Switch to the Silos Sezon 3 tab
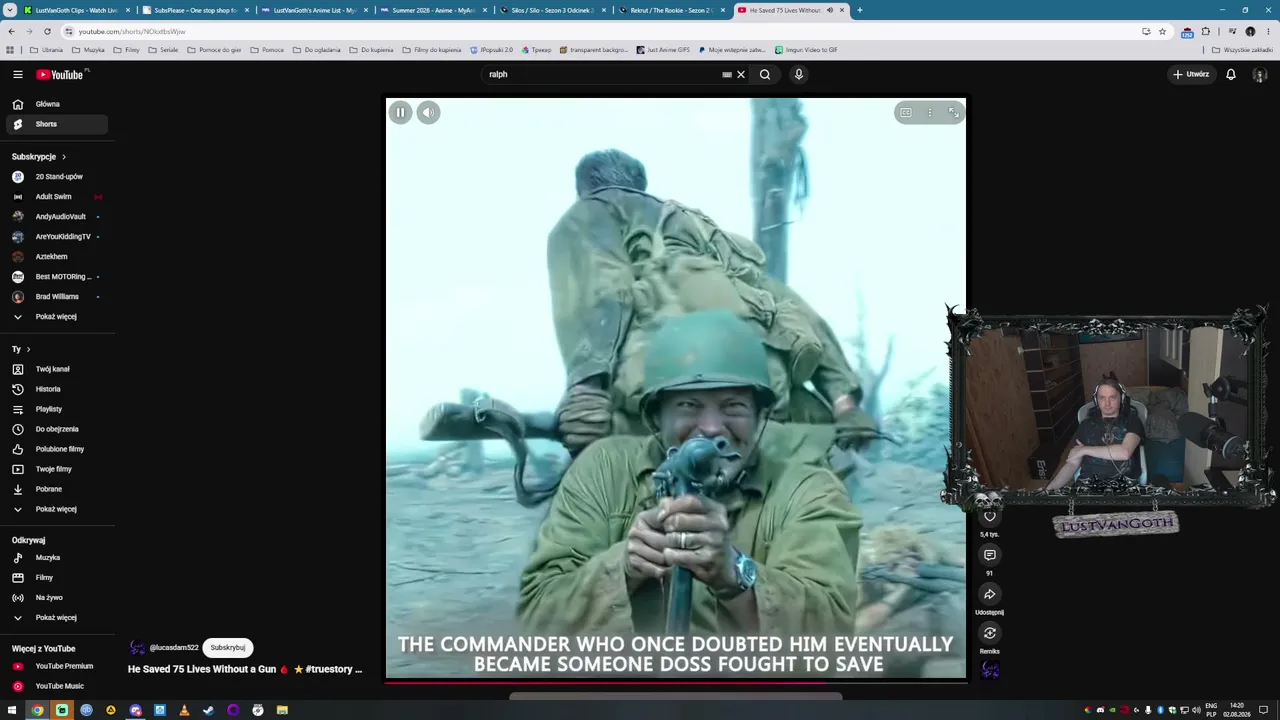Viewport: 1280px width, 720px height. coord(552,10)
